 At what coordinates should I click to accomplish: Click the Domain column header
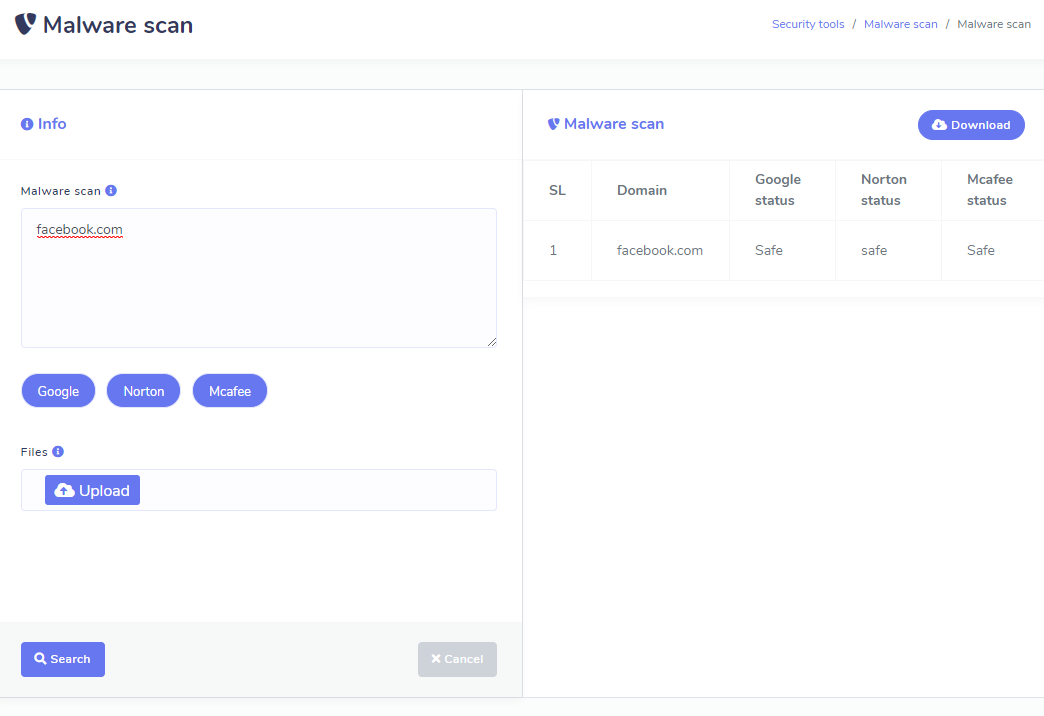coord(642,190)
